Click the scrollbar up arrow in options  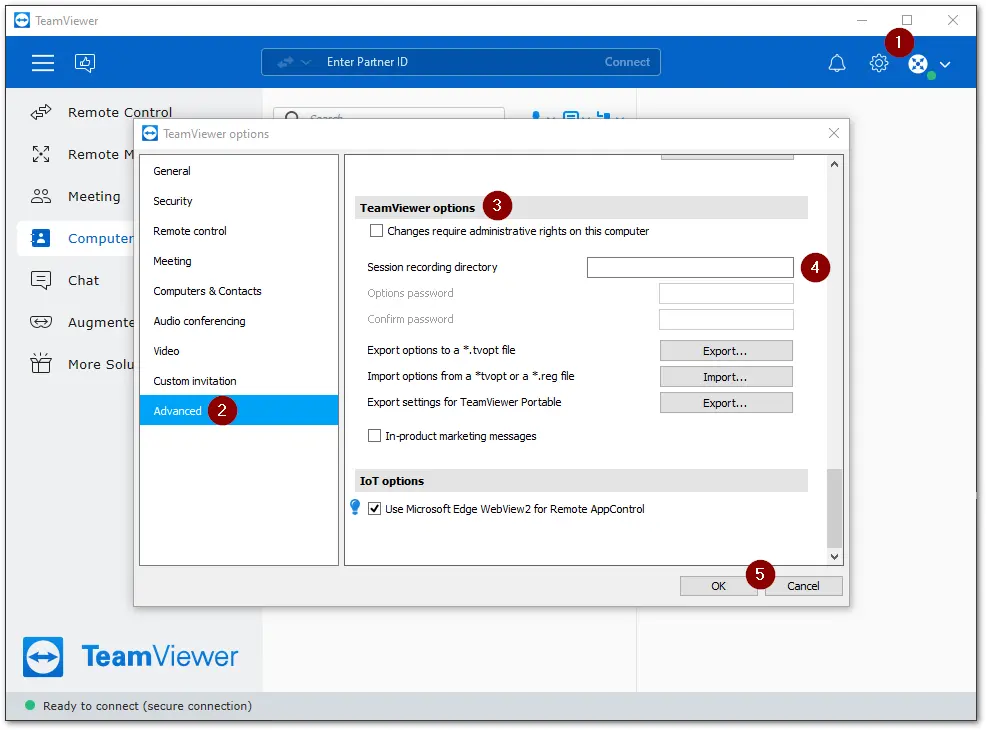(x=834, y=164)
